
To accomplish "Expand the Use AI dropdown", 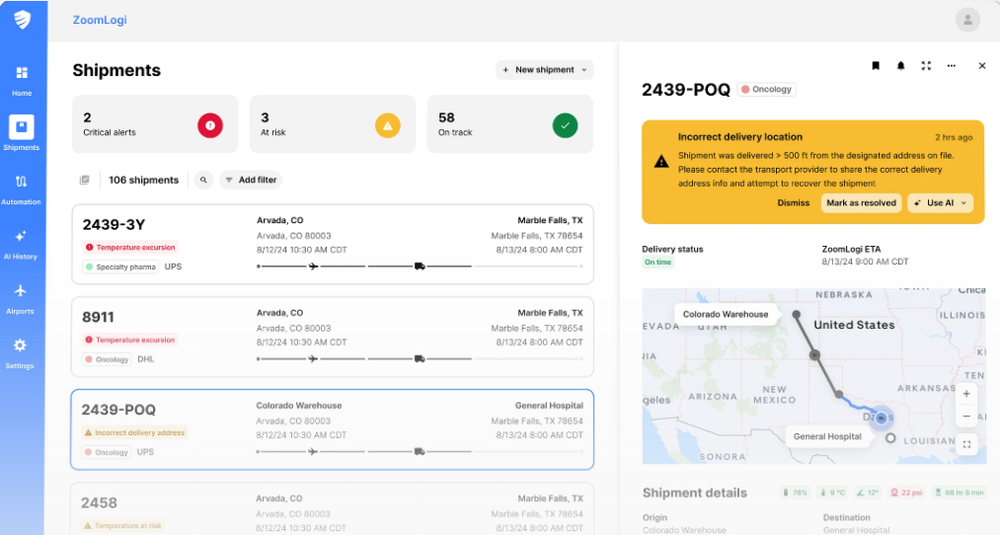I will coord(940,203).
